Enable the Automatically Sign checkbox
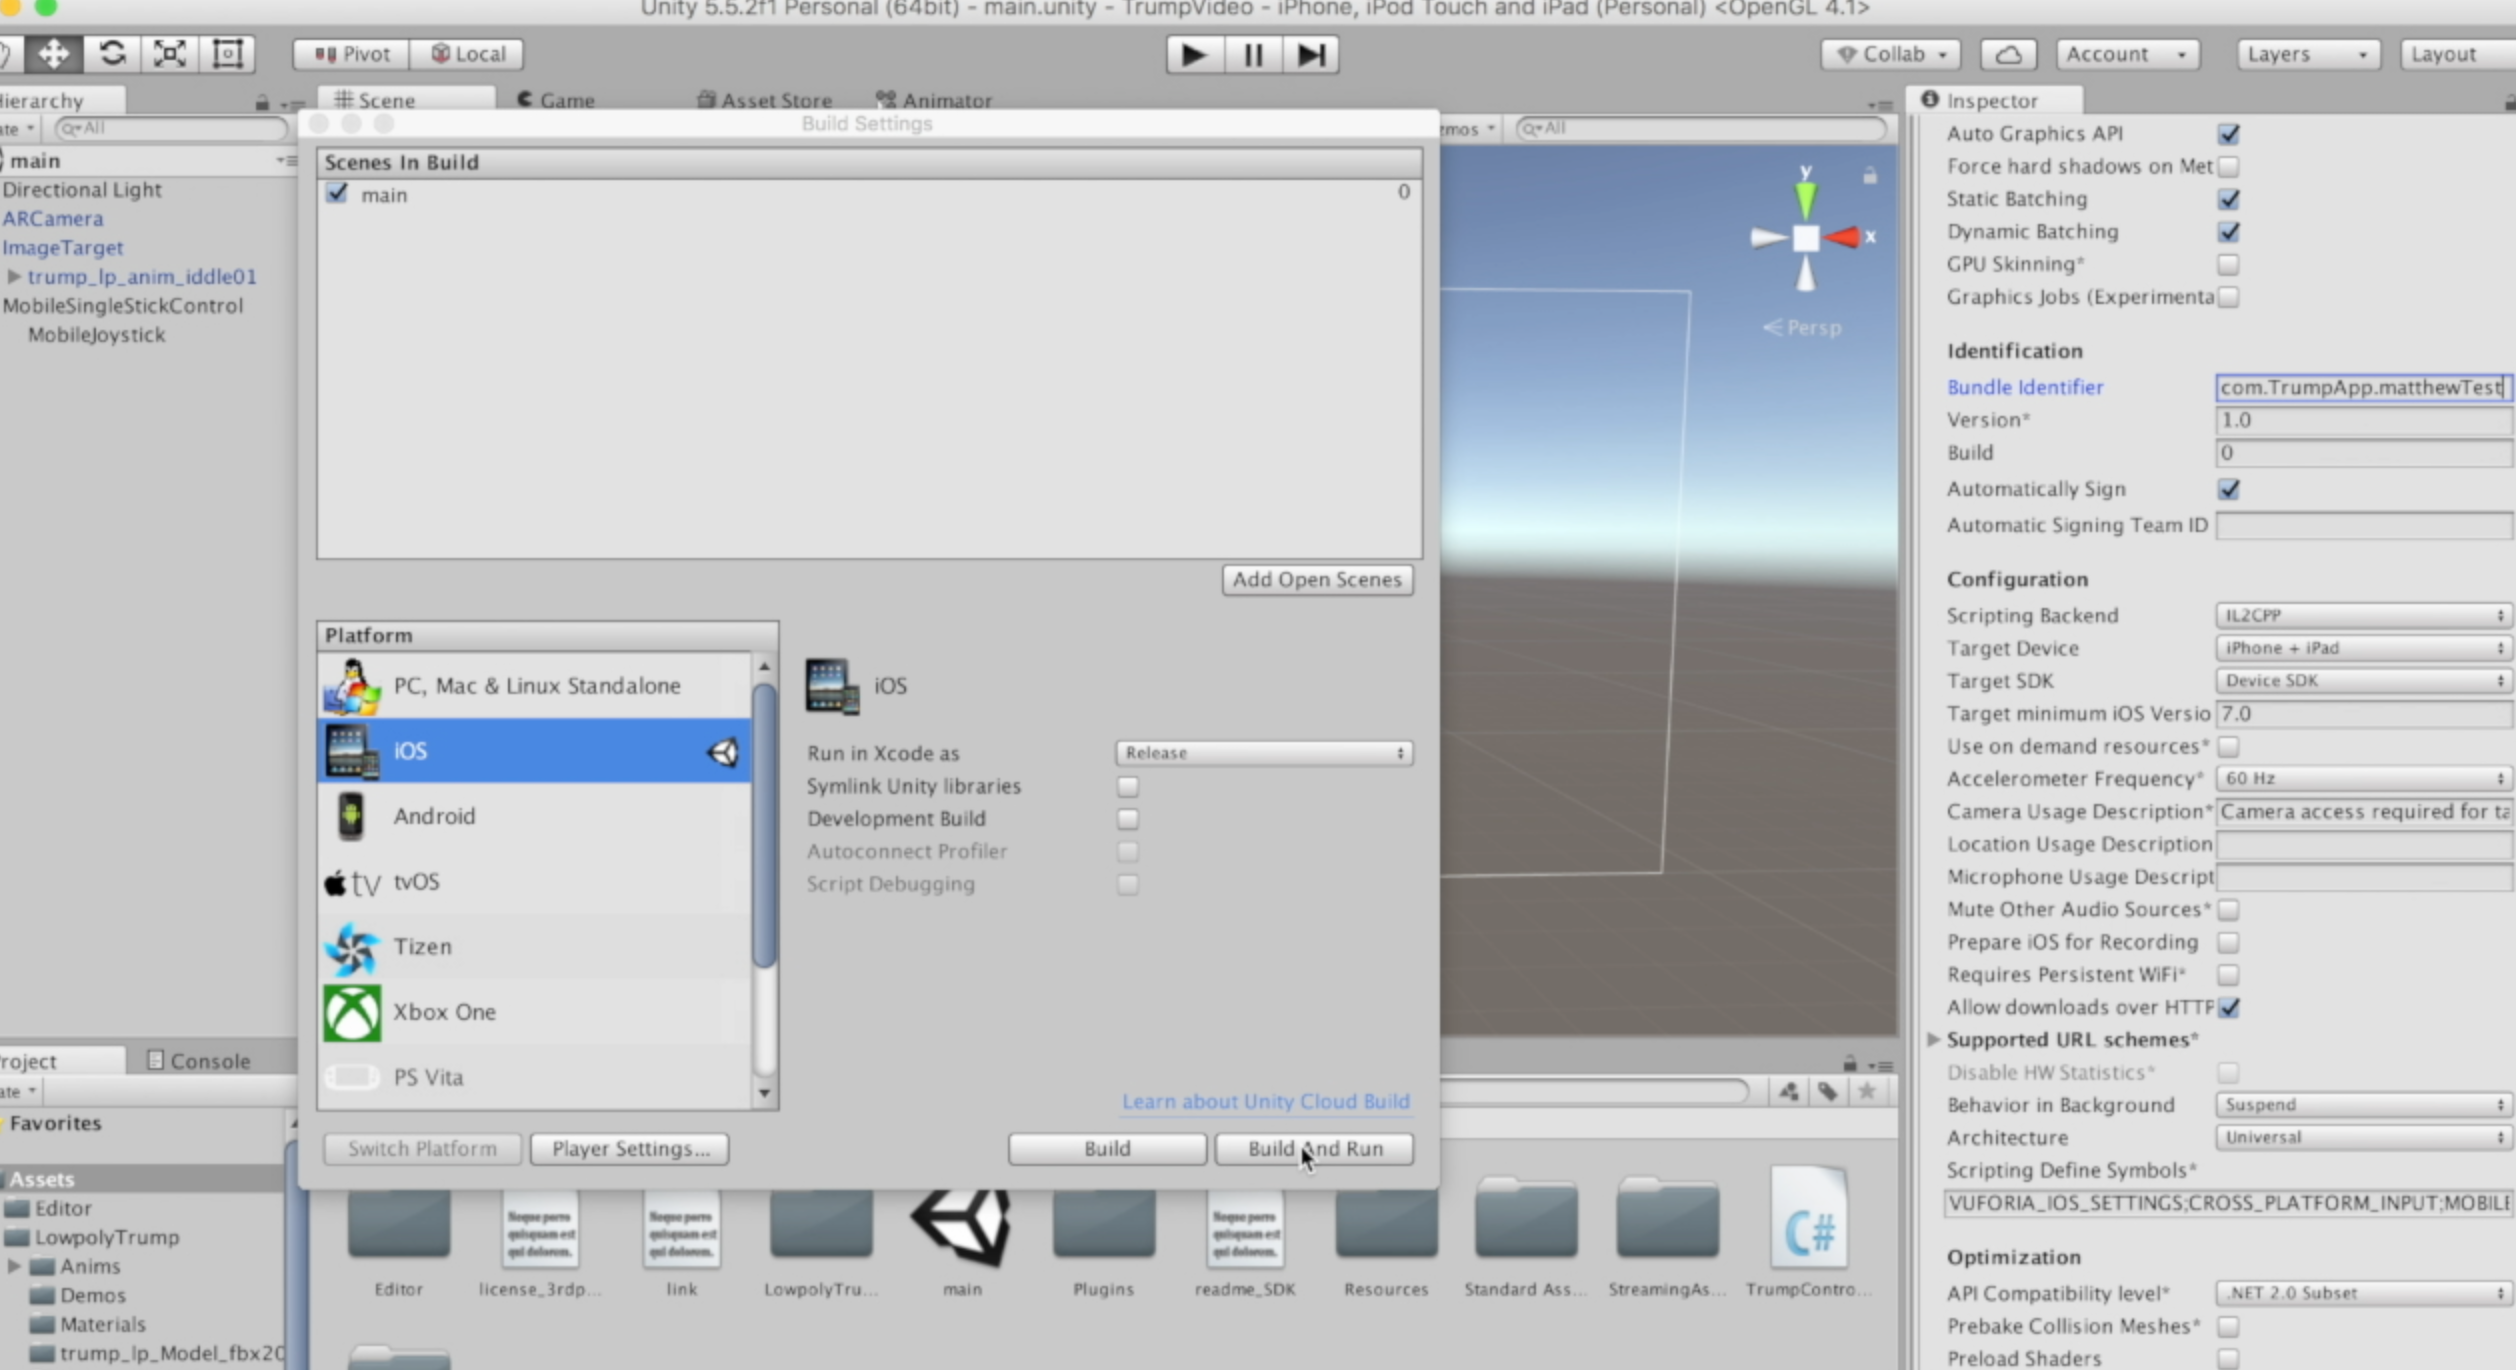Screen dimensions: 2516x1370 tap(2229, 489)
